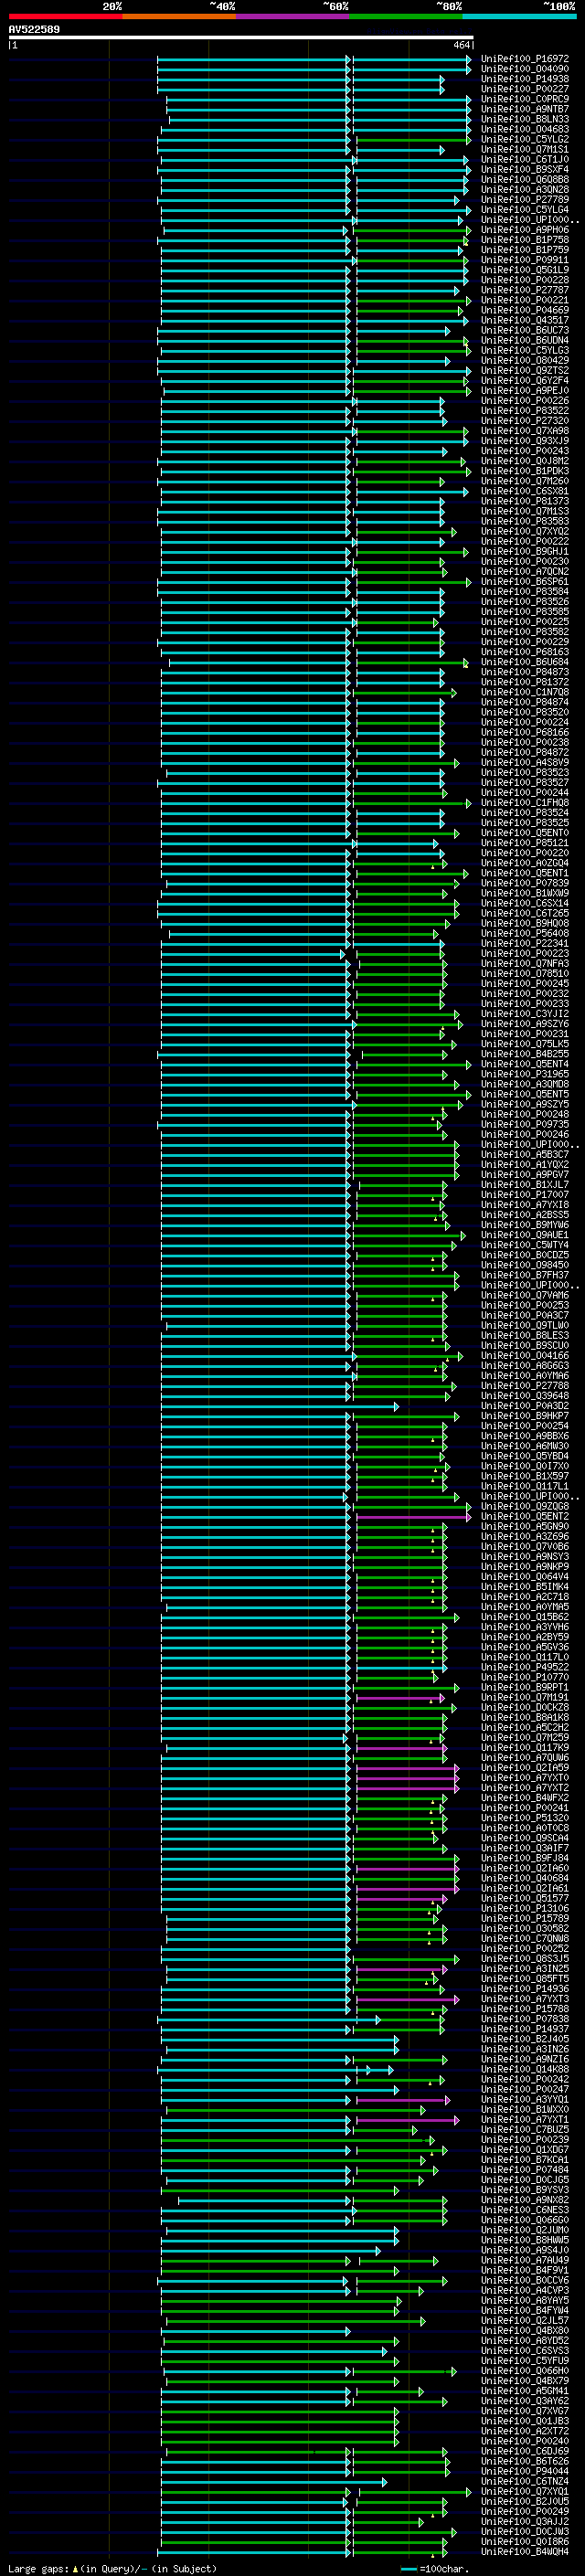The width and height of the screenshot is (585, 2576).
Task: Select the UniRef100_A5GN90 label
Action: tap(525, 1526)
